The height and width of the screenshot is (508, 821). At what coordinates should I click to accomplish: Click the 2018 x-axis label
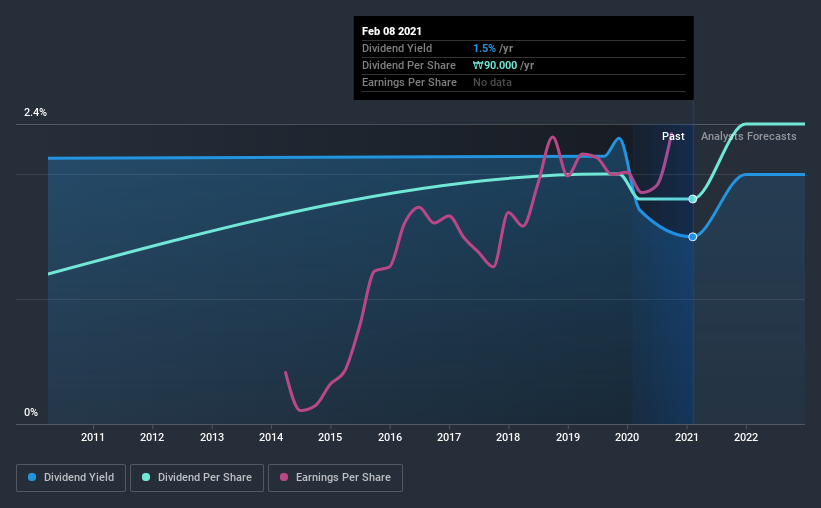[x=508, y=437]
